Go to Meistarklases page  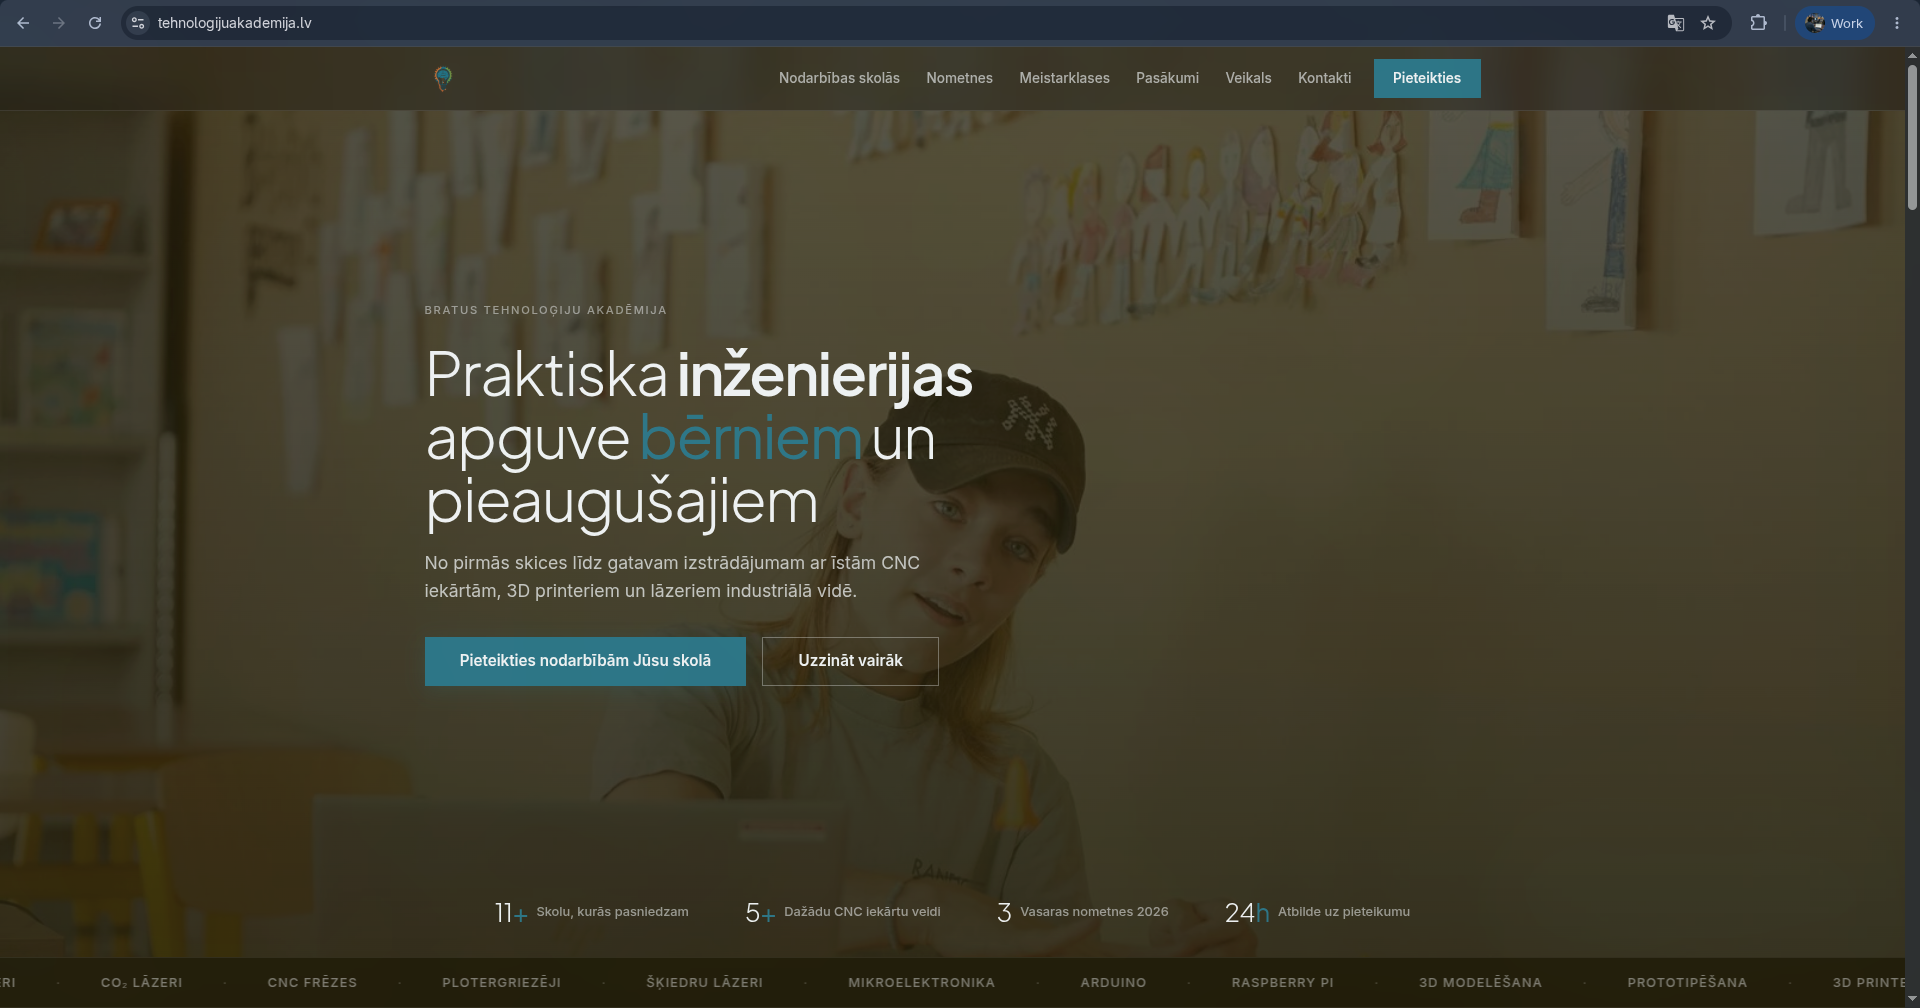tap(1064, 78)
